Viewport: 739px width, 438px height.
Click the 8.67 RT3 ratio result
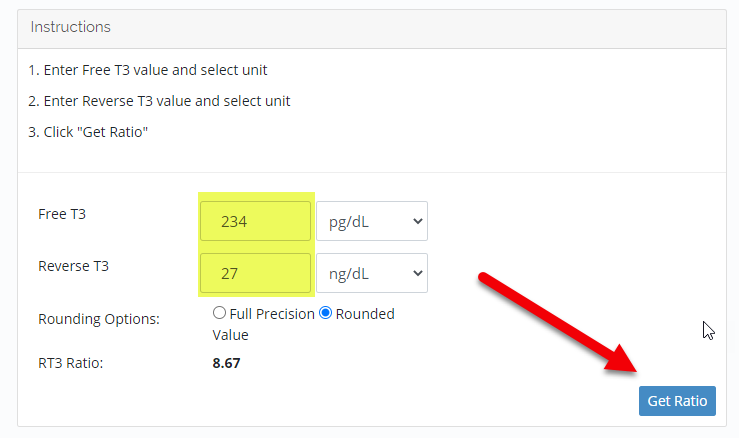(226, 362)
